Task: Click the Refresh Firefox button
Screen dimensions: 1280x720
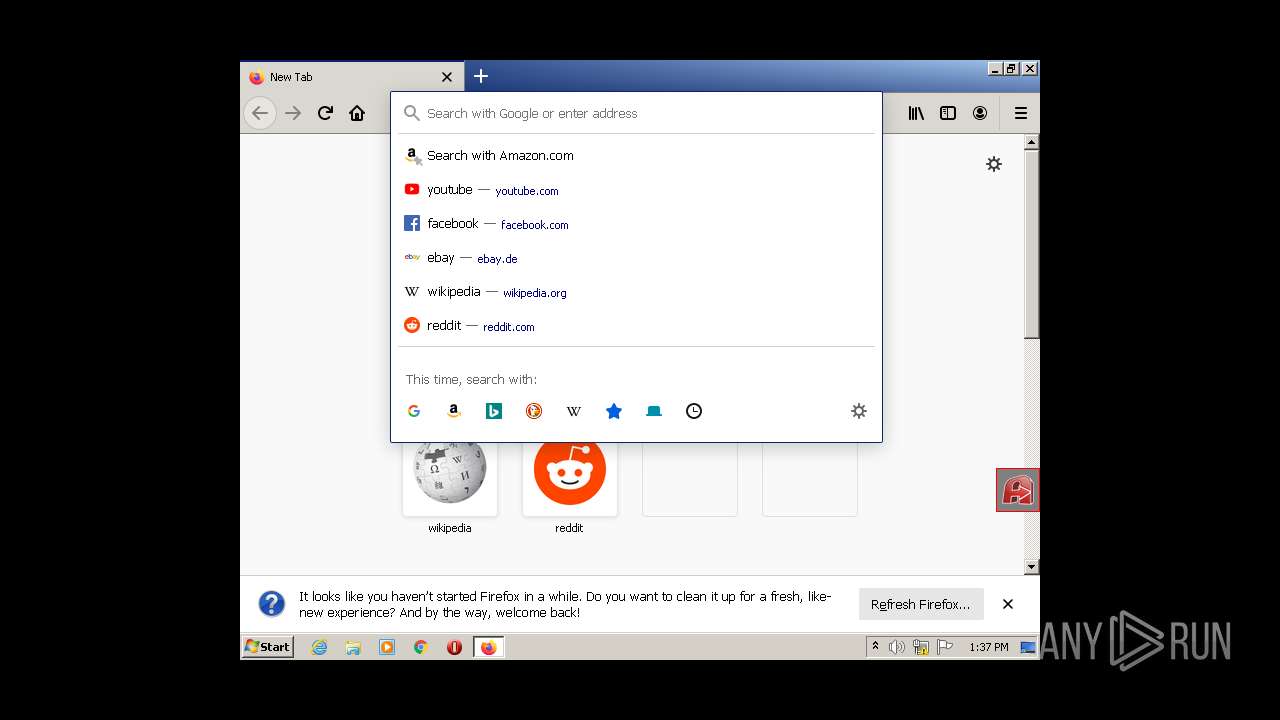Action: pos(921,604)
